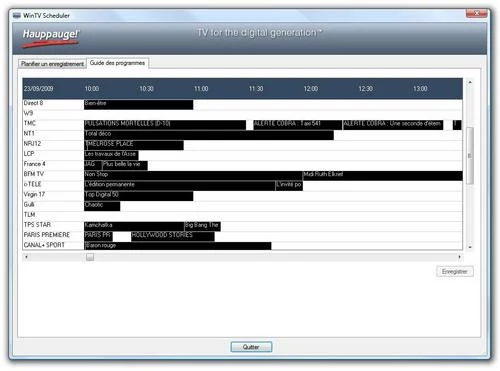This screenshot has height=371, width=500.
Task: Click the PARIS PREMIERE channel name
Action: click(x=47, y=235)
